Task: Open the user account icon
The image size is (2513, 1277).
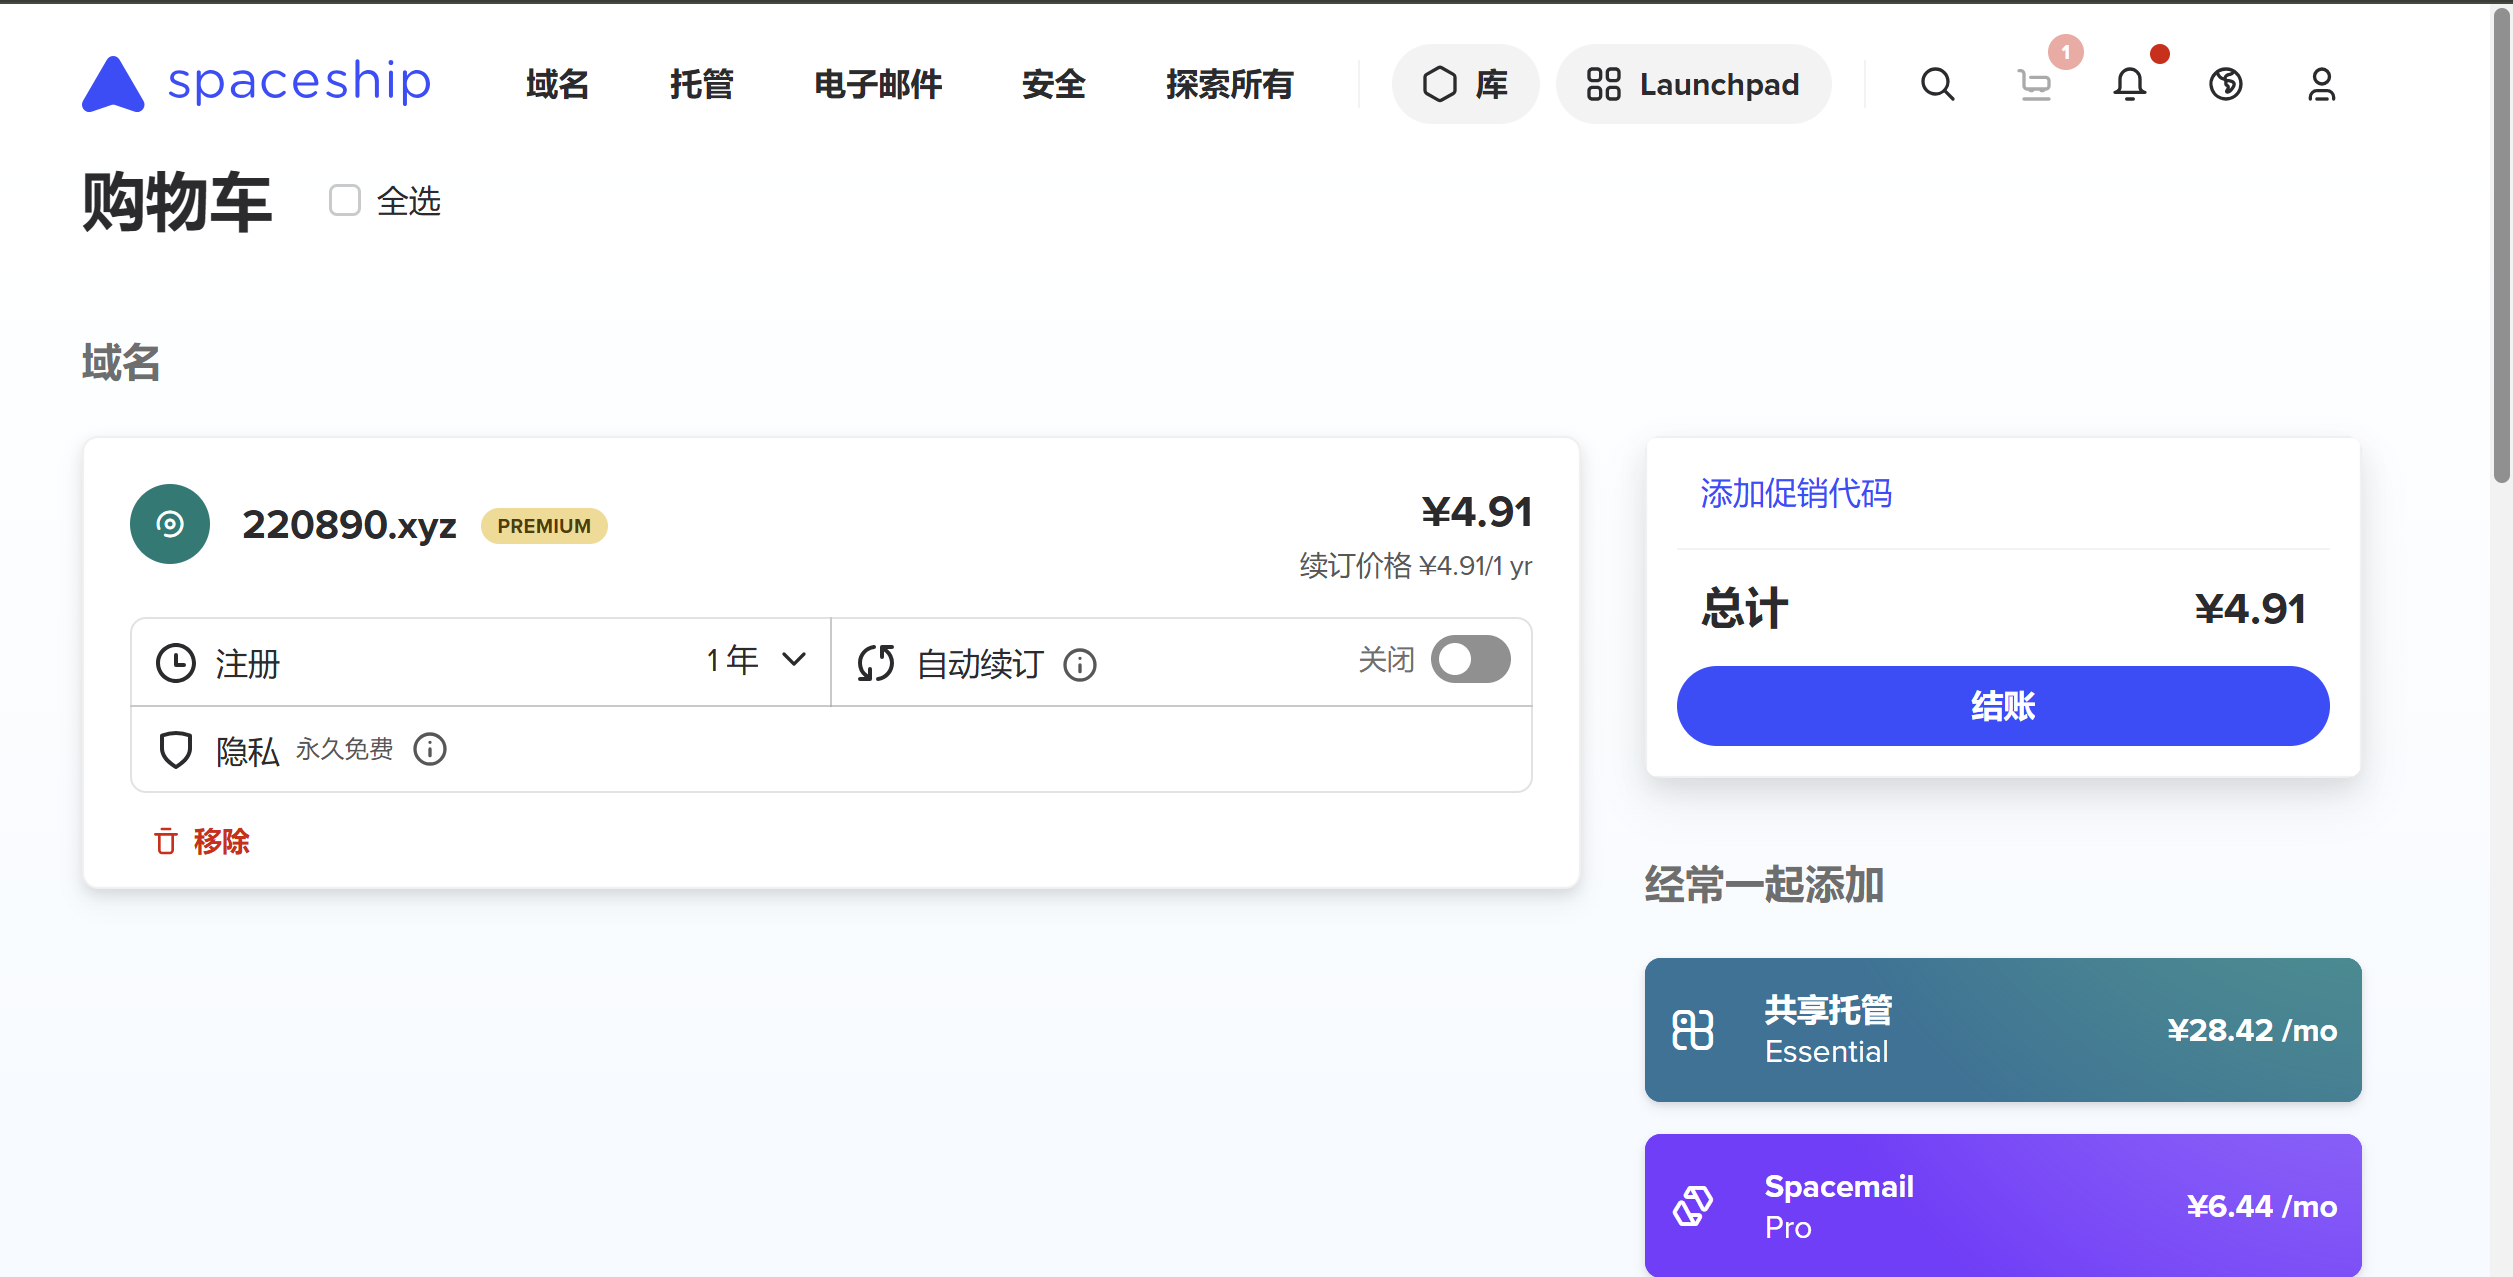Action: [x=2321, y=84]
